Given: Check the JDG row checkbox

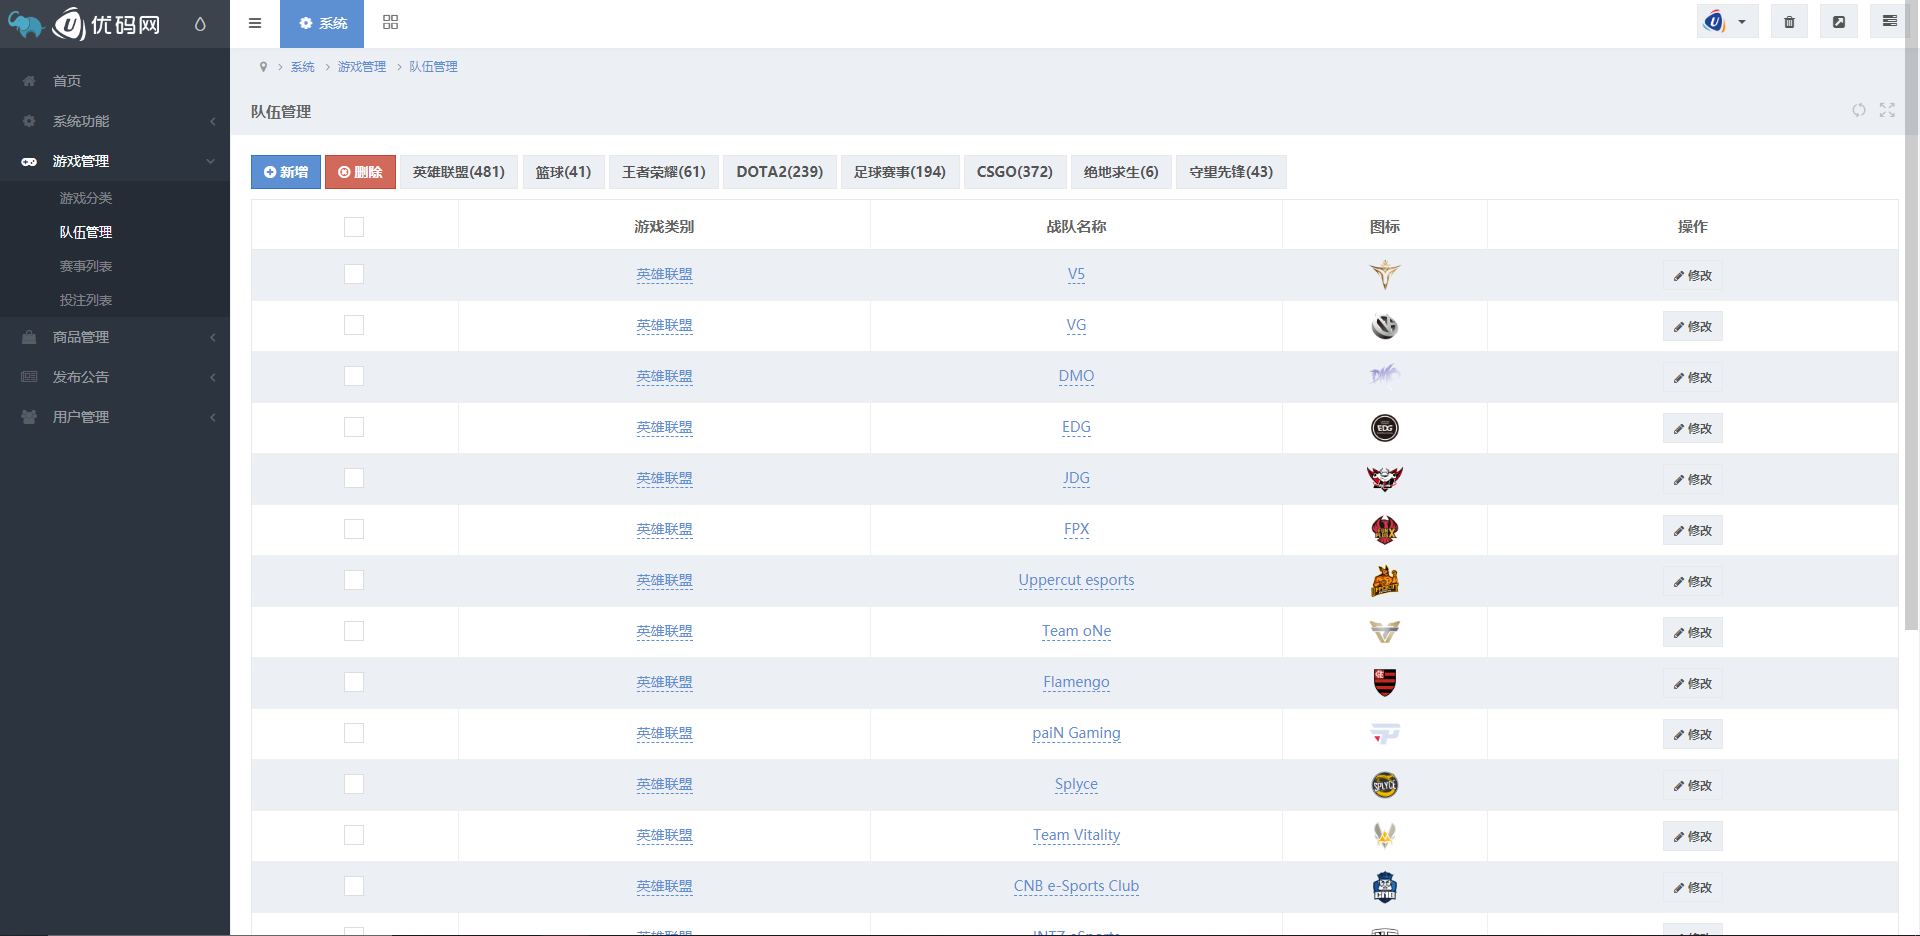Looking at the screenshot, I should (x=354, y=478).
